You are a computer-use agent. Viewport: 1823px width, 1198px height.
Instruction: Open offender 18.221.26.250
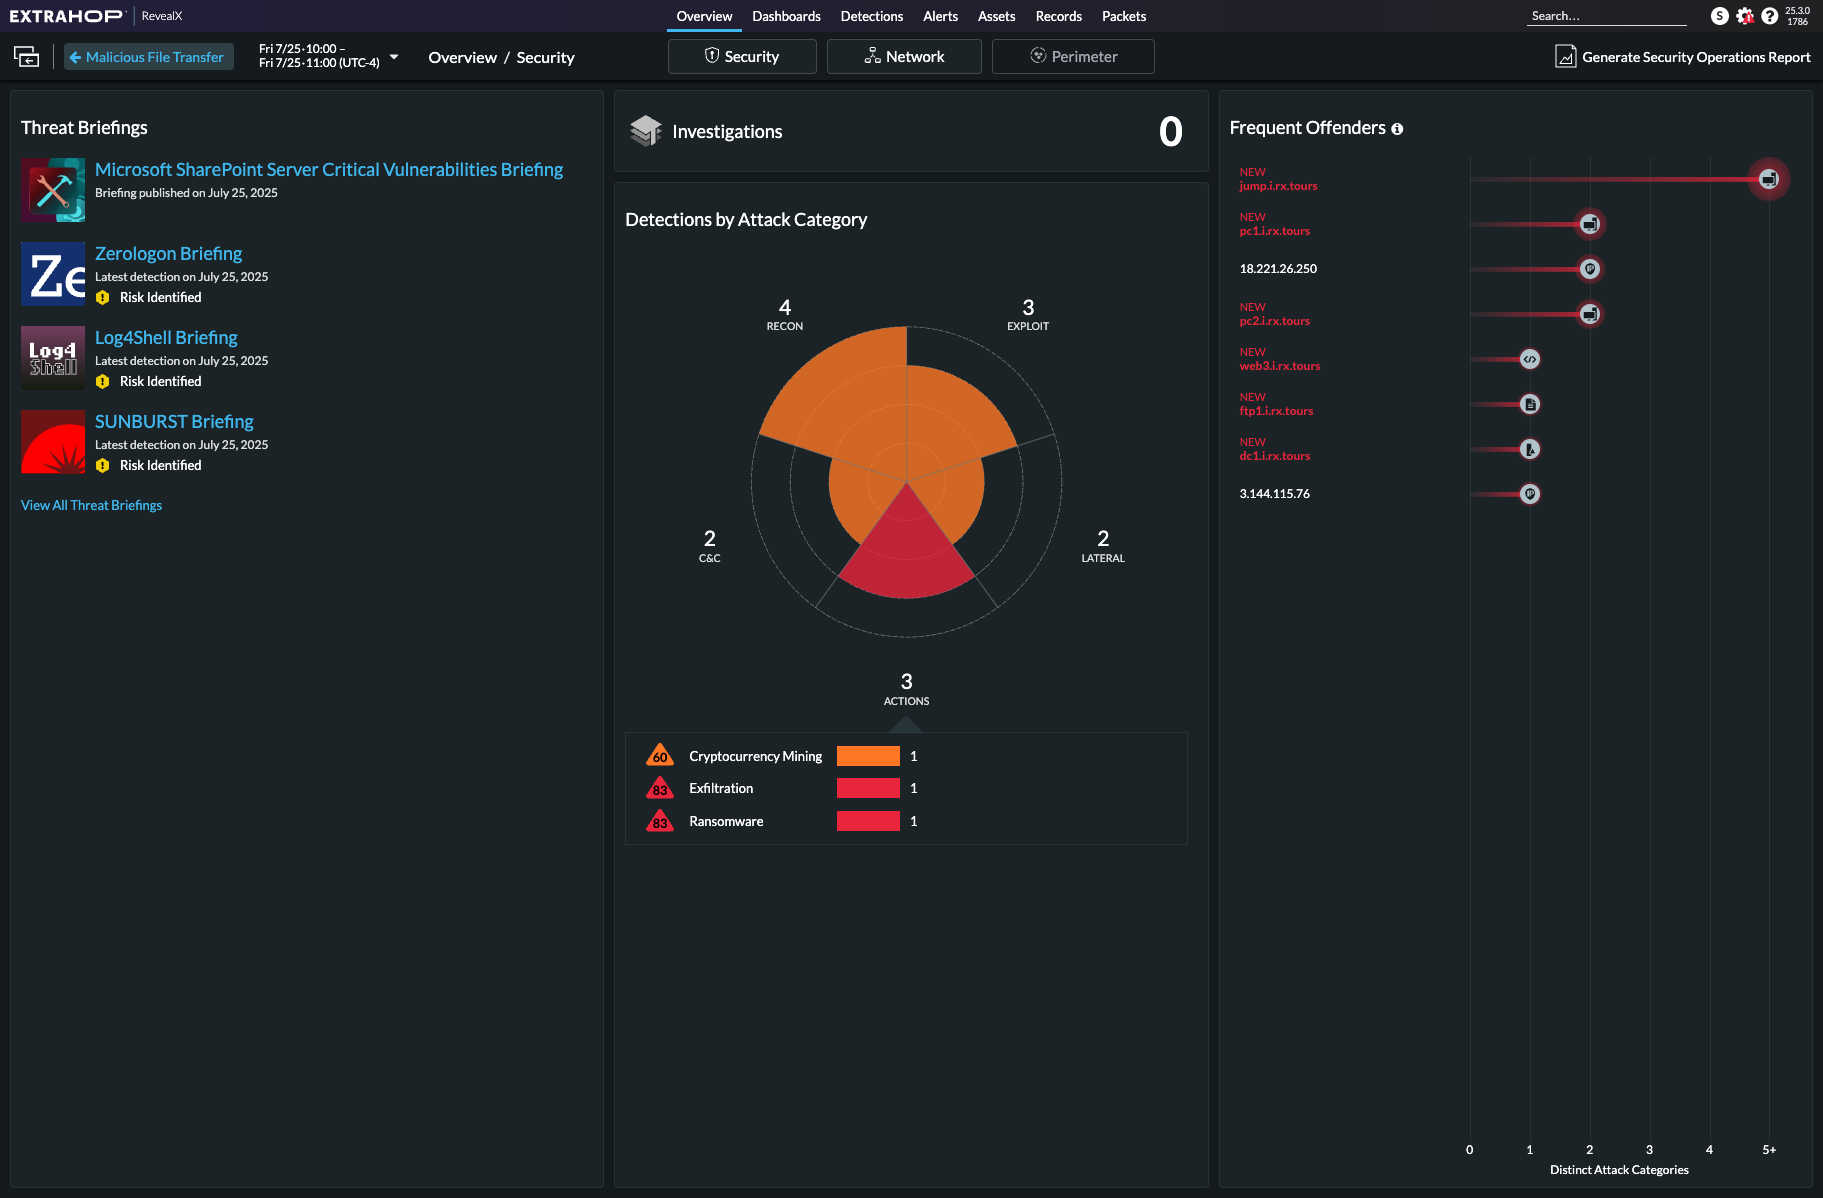(1278, 269)
